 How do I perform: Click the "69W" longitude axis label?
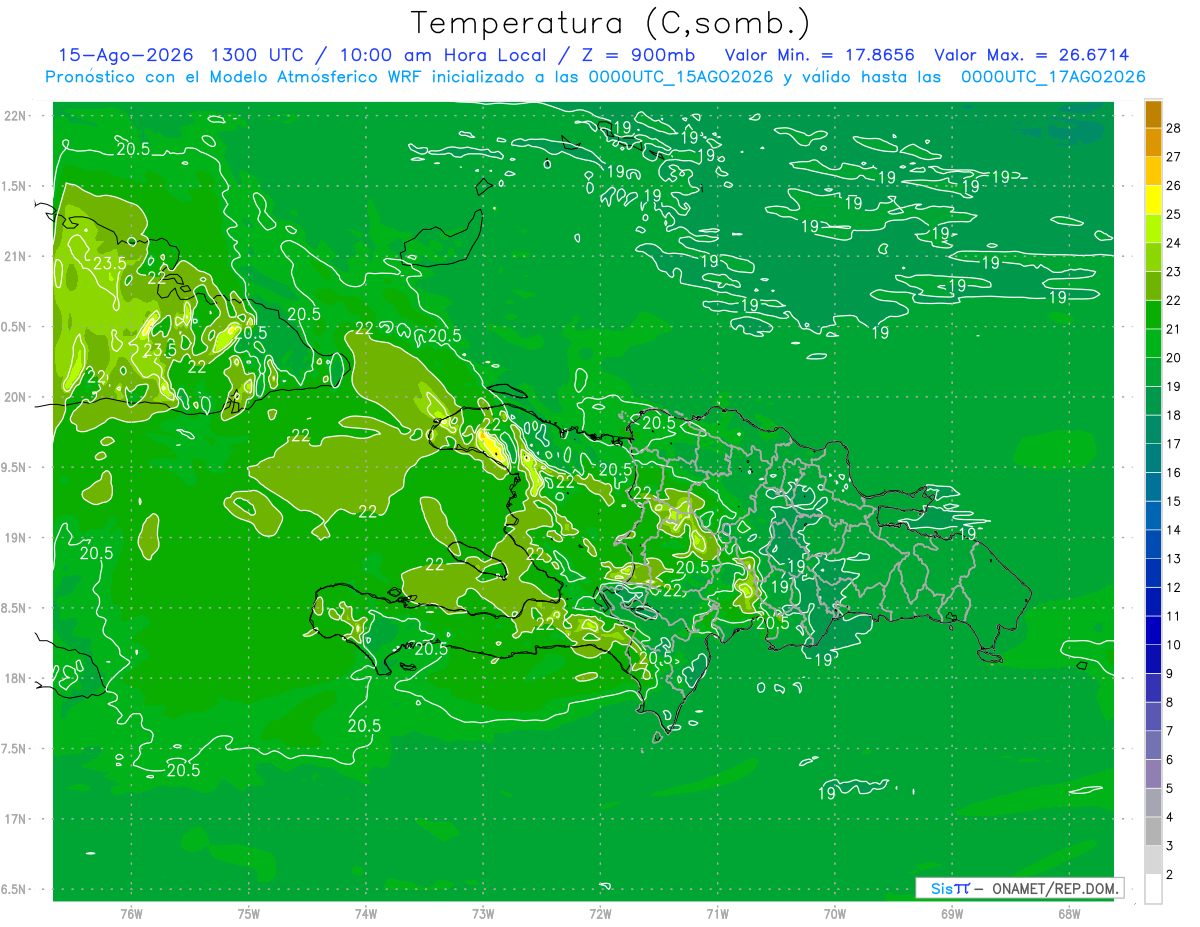[952, 915]
